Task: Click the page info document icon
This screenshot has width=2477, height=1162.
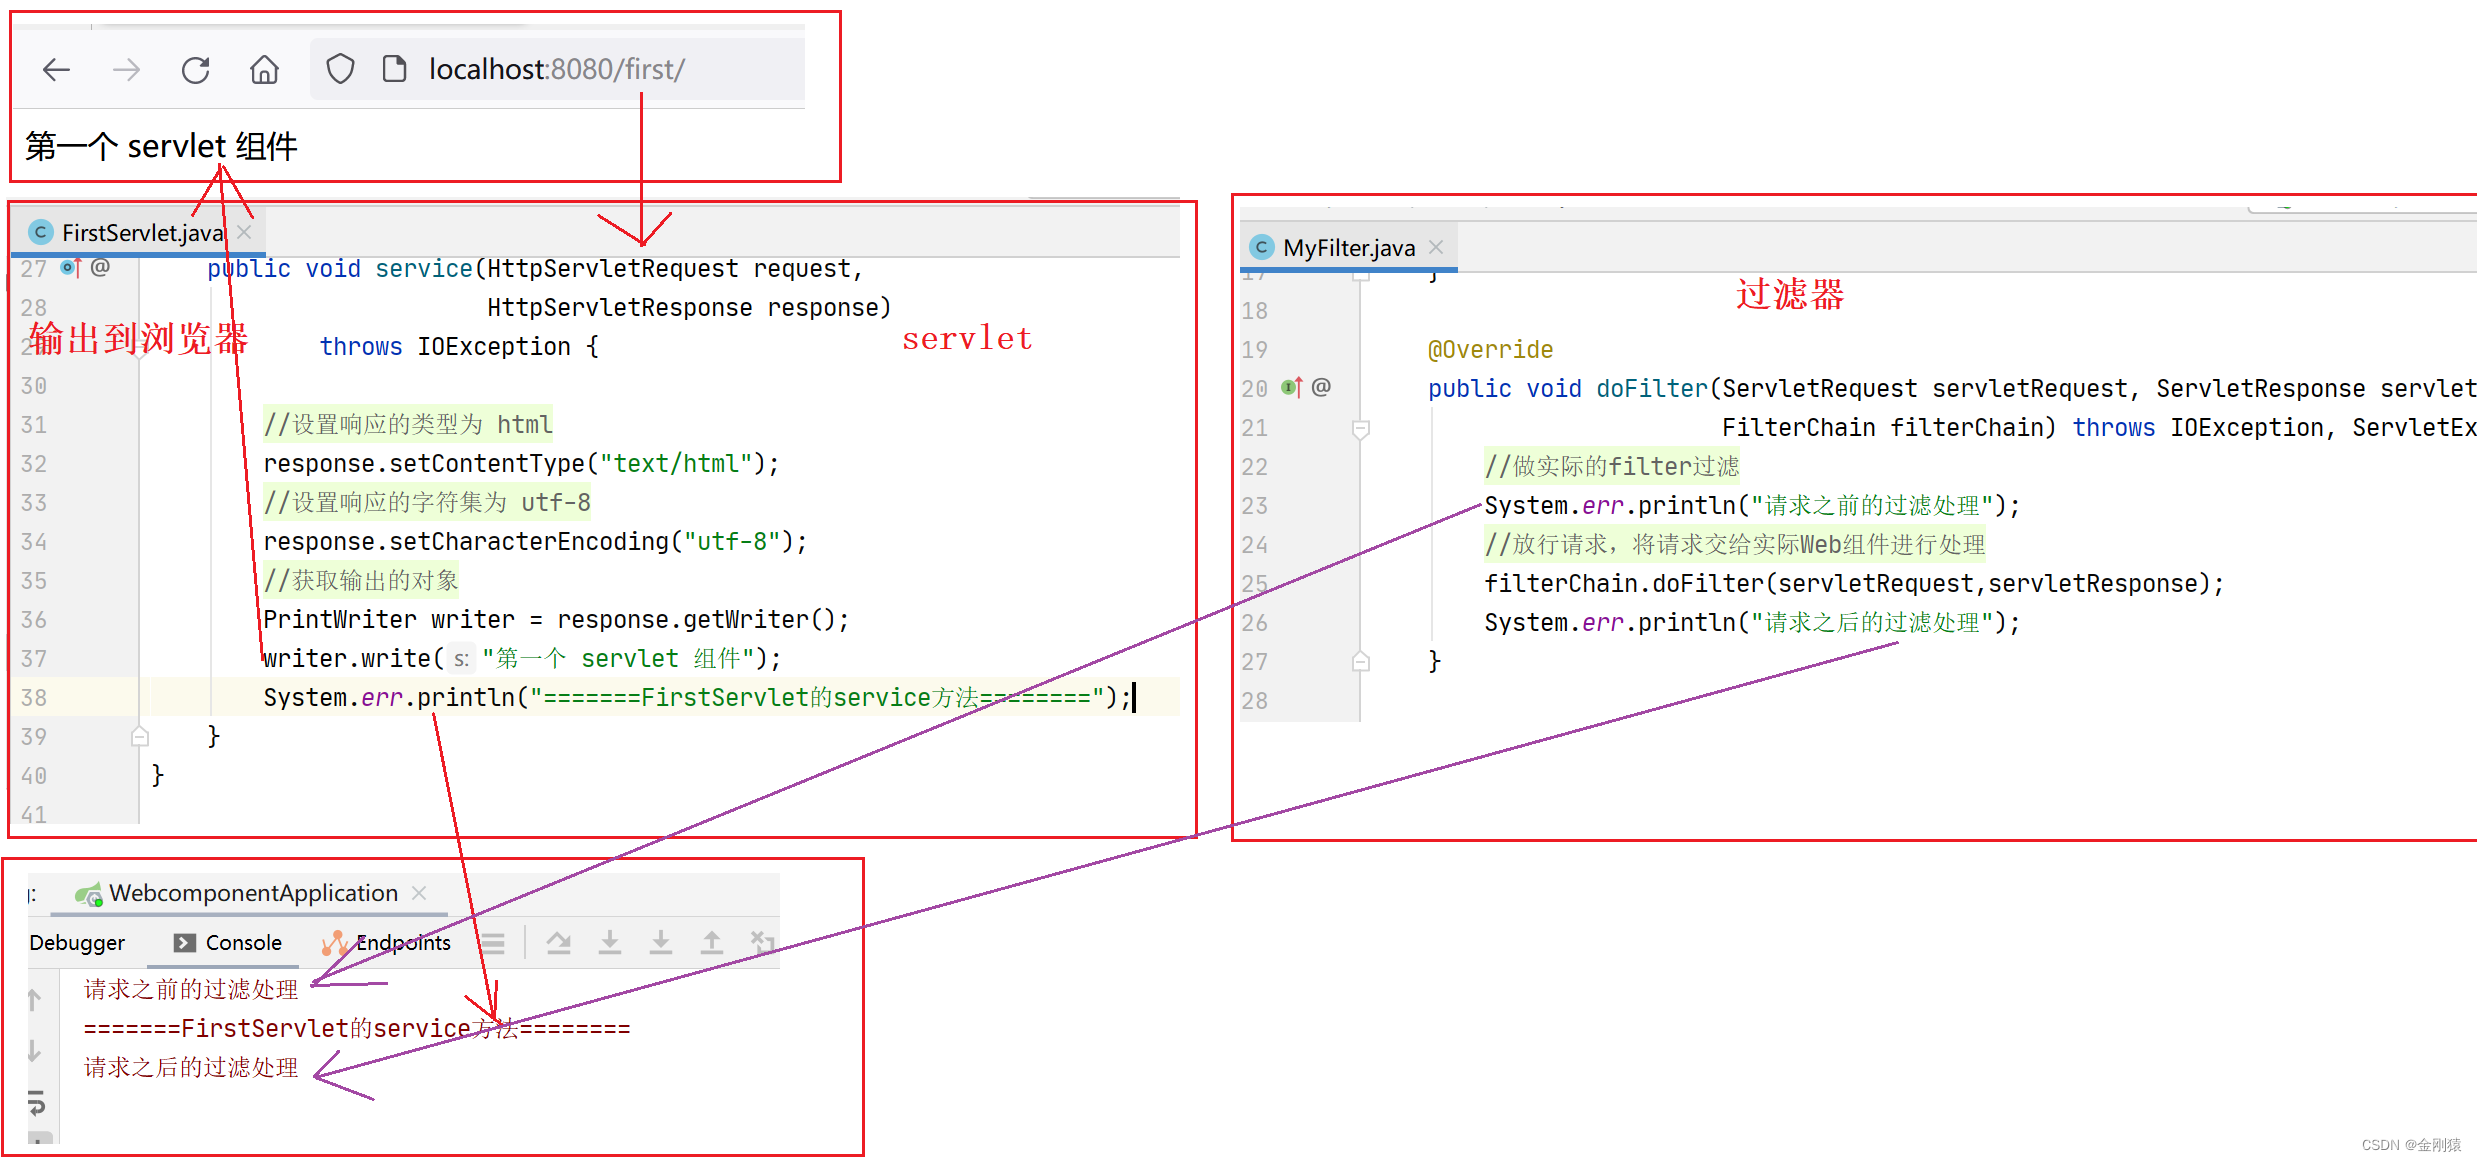Action: click(x=394, y=69)
